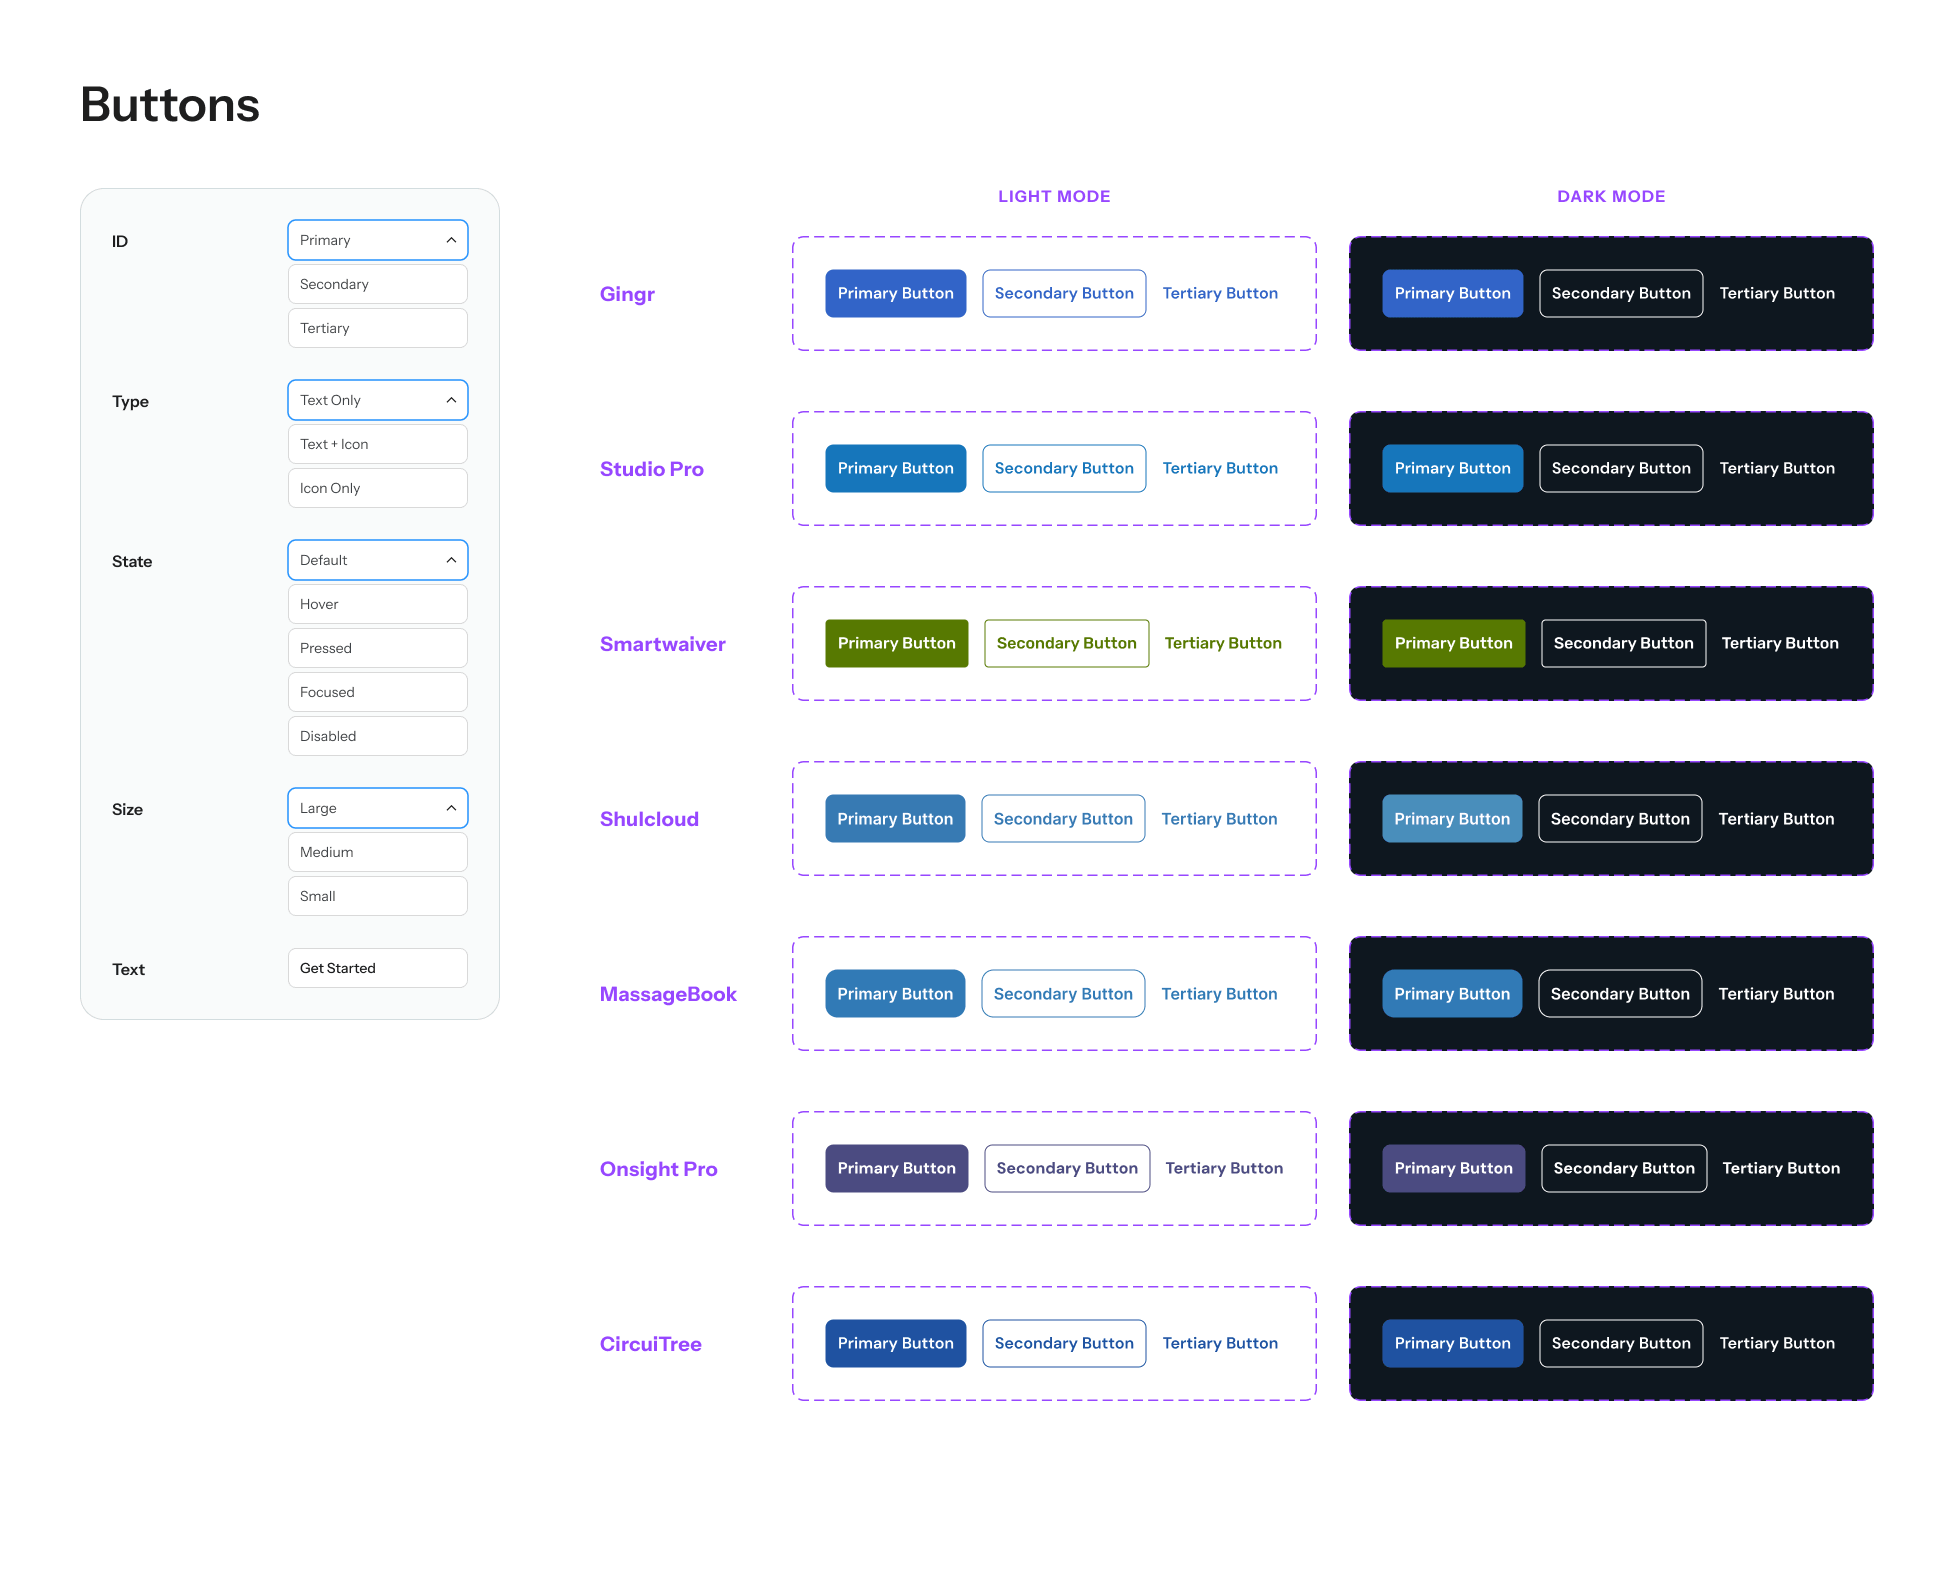The height and width of the screenshot is (1576, 1954).
Task: Select the Icon Only type option
Action: (x=378, y=488)
